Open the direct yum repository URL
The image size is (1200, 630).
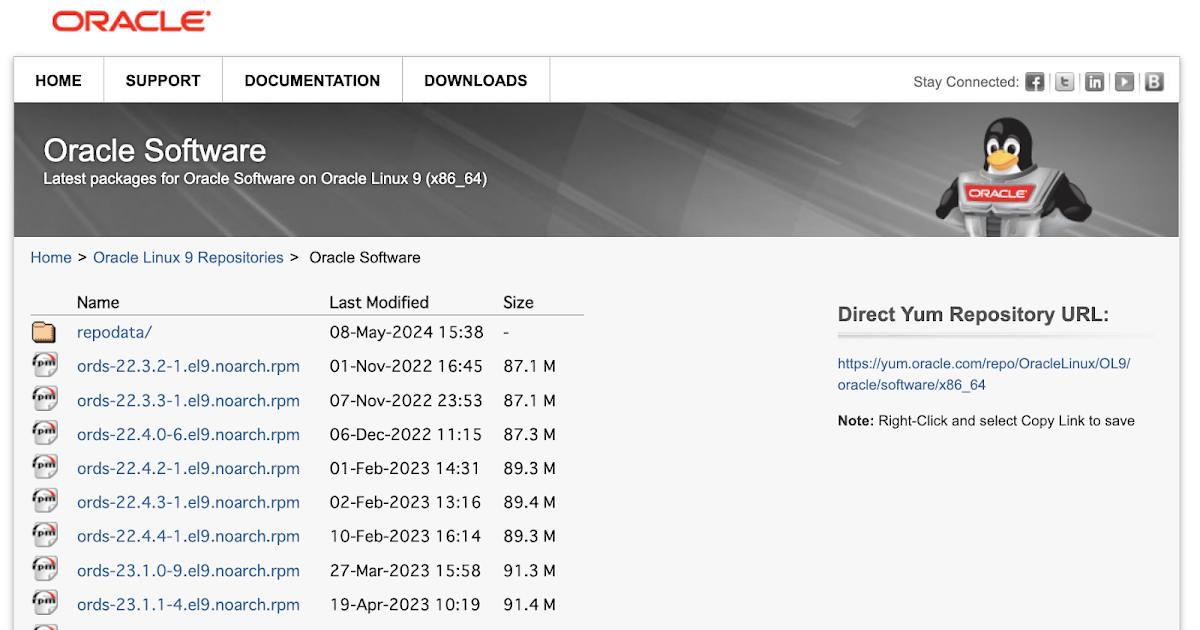point(984,374)
